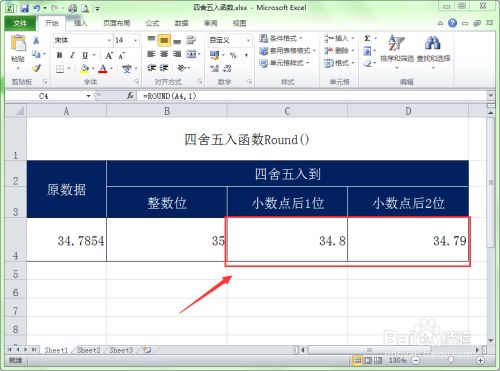The height and width of the screenshot is (371, 500).
Task: Click the zoom in plus button
Action: [x=480, y=360]
